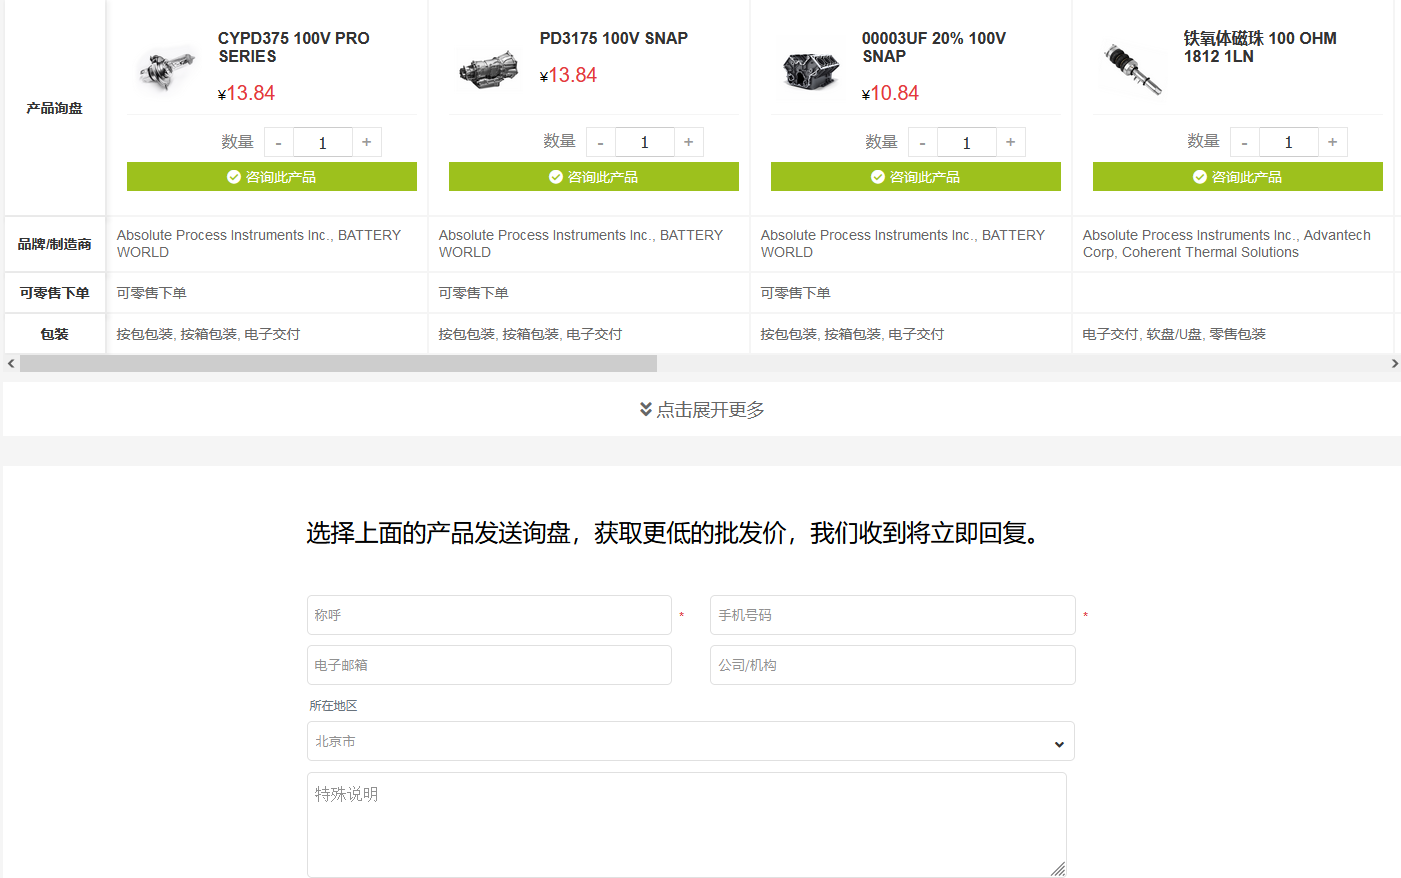Decrease quantity for CYPD375 100V PRO SERIES
The image size is (1401, 878).
(x=278, y=142)
